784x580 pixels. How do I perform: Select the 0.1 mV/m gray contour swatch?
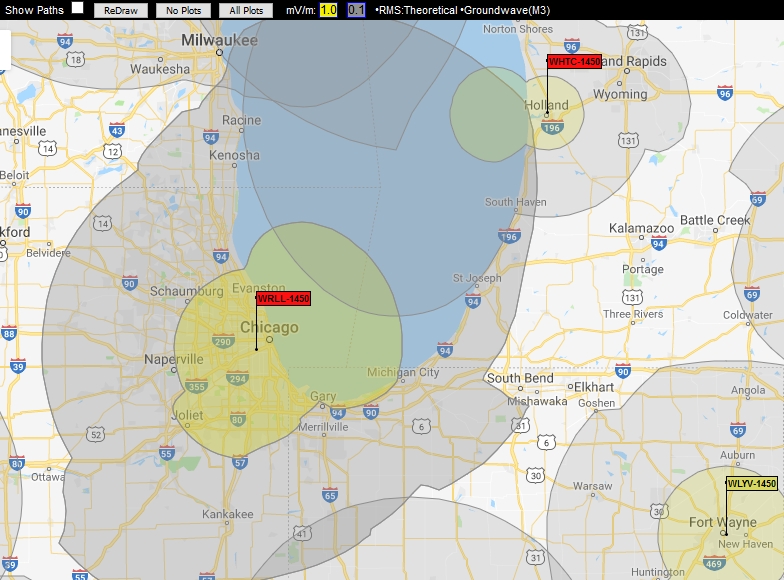[x=356, y=10]
